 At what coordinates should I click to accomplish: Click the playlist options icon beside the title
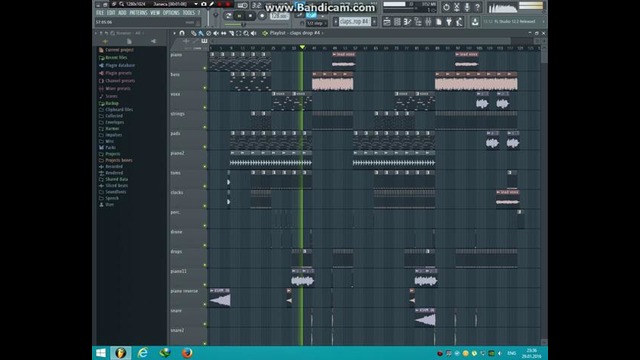265,33
